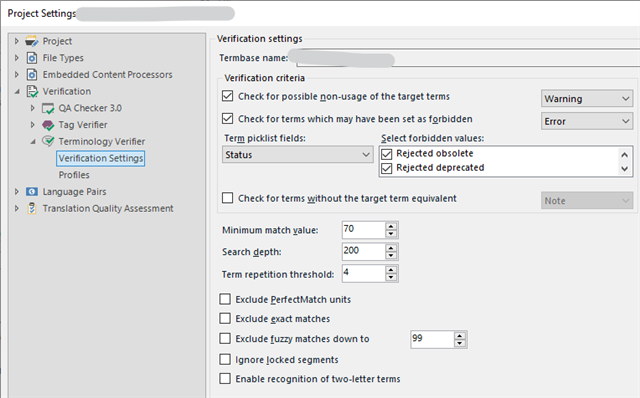Viewport: 640px width, 398px height.
Task: Increase the fuzzy match threshold value
Action: (460, 336)
